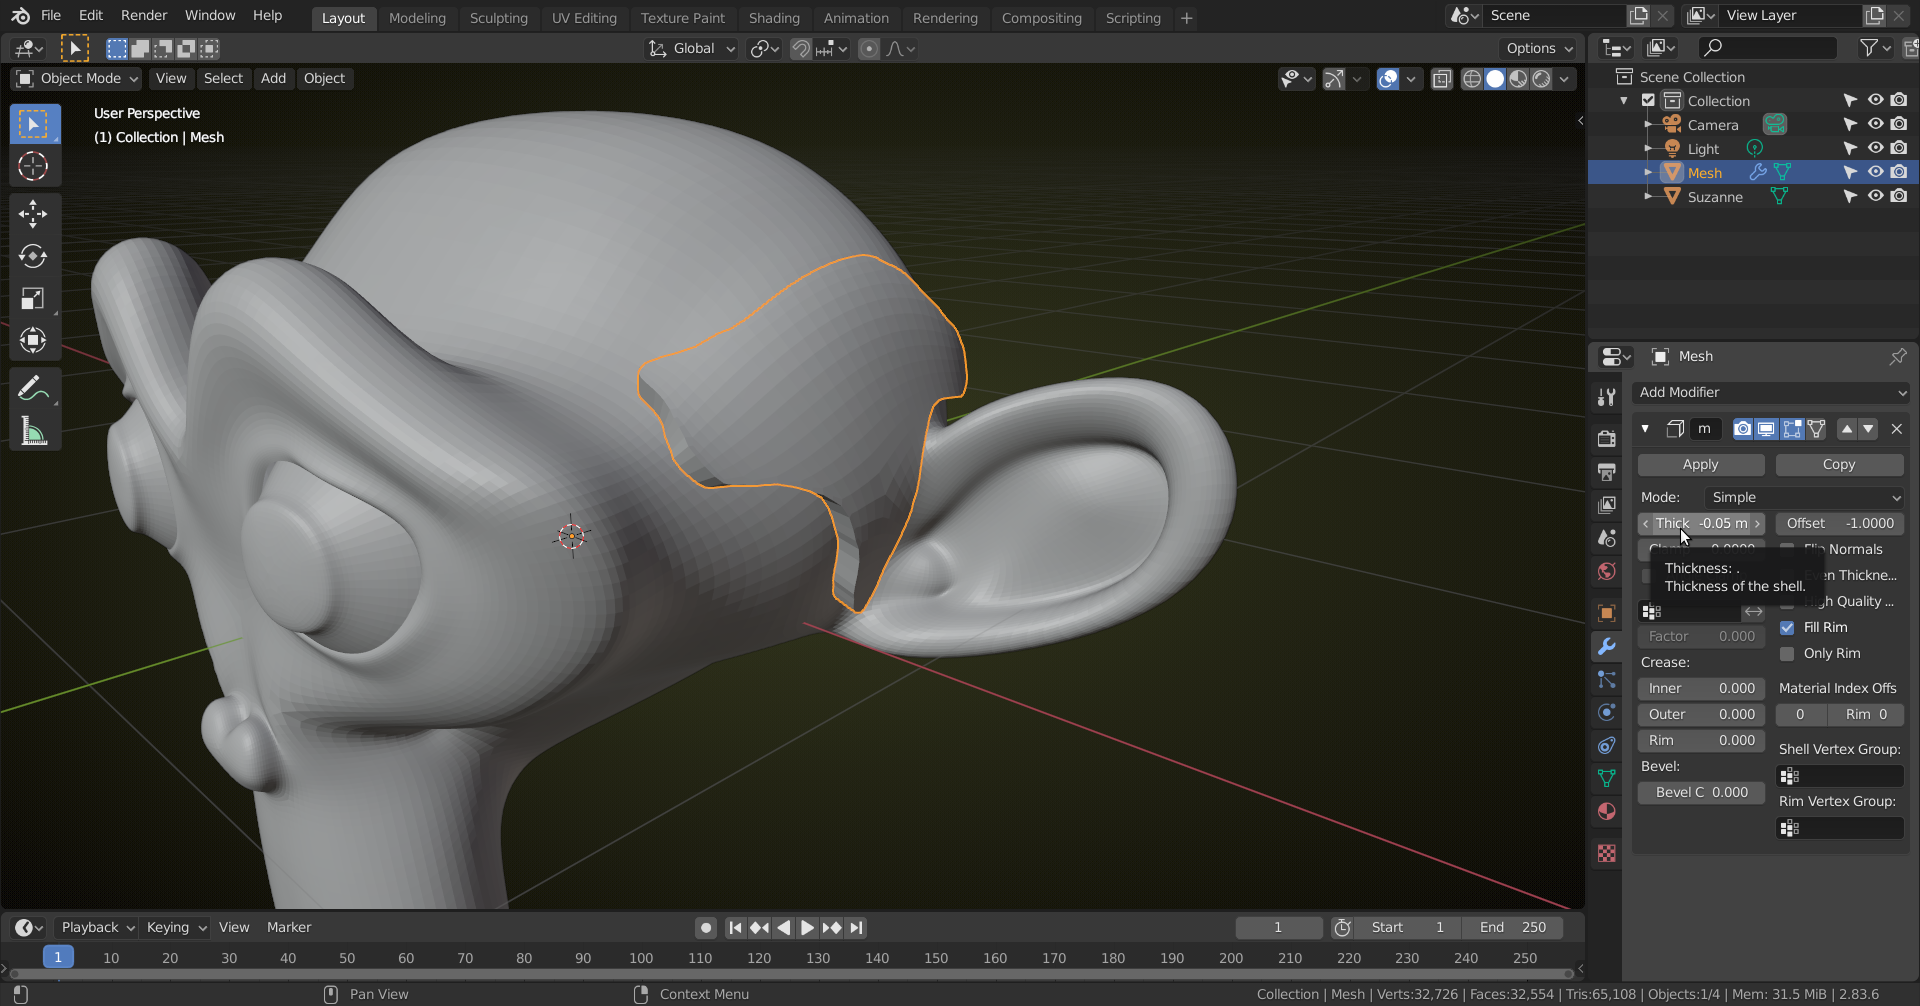Open the viewport Select menu

click(x=223, y=79)
